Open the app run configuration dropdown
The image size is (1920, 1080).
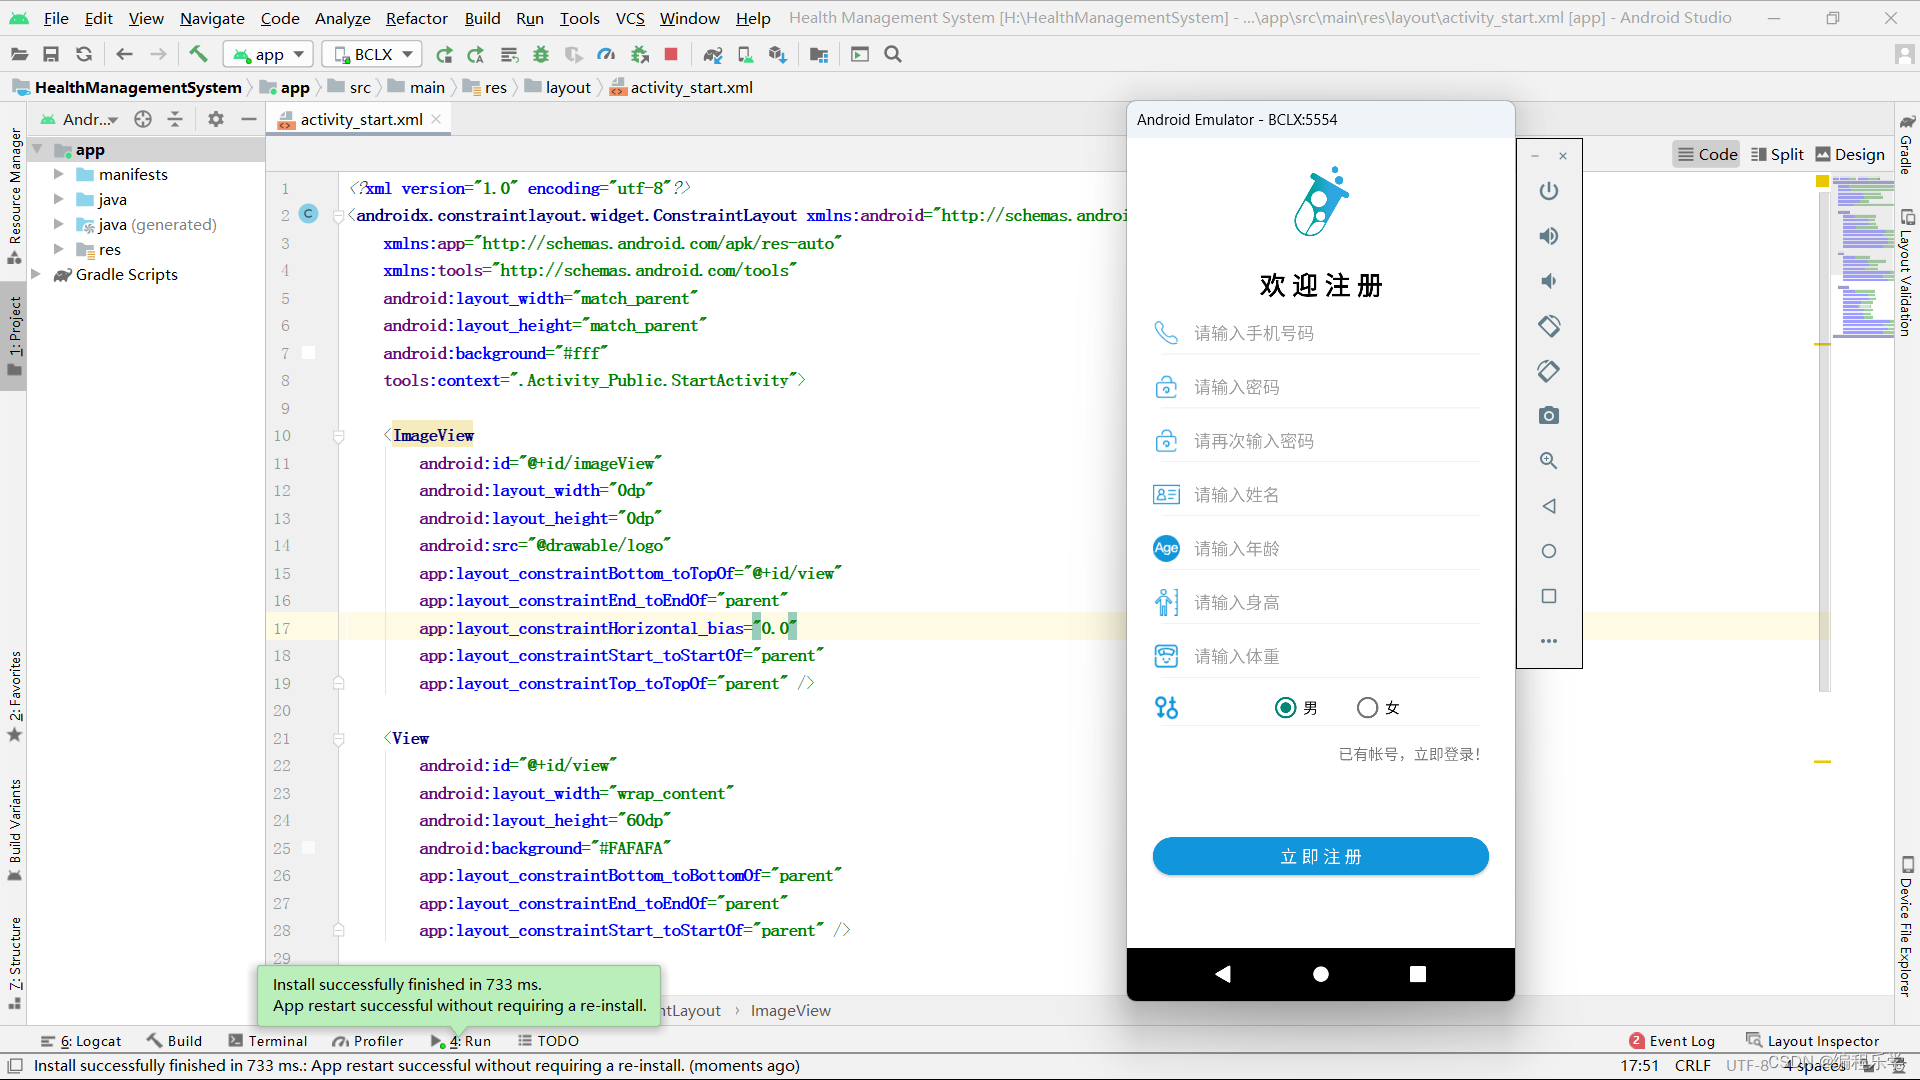267,54
